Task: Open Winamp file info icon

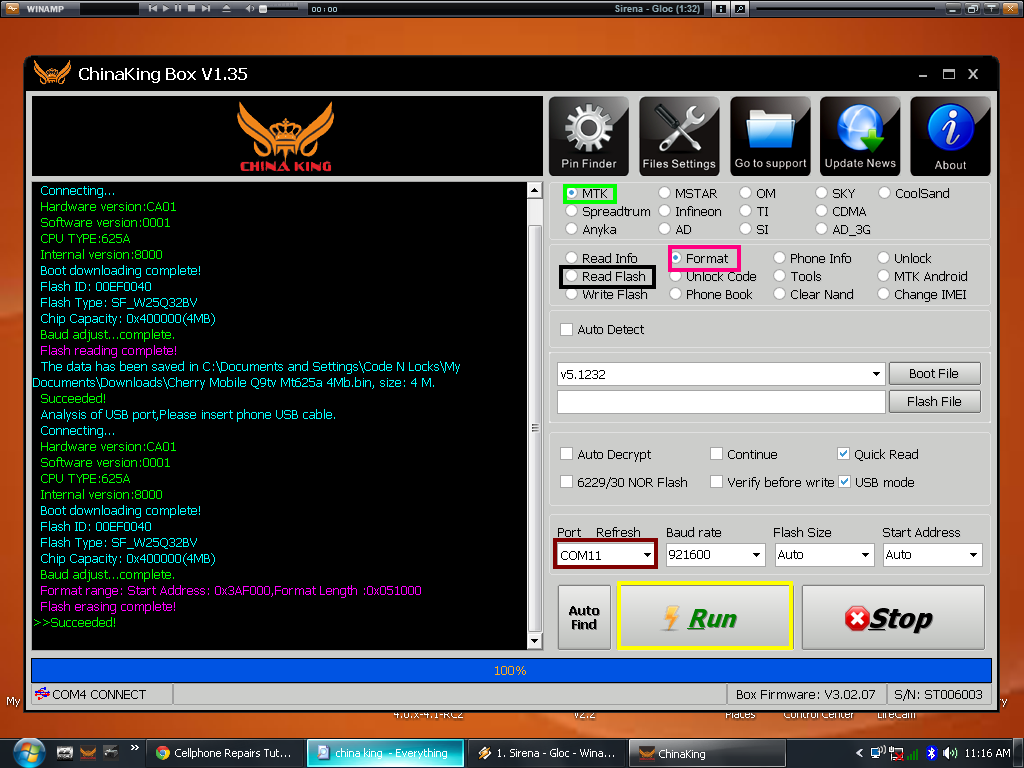Action: (x=721, y=8)
